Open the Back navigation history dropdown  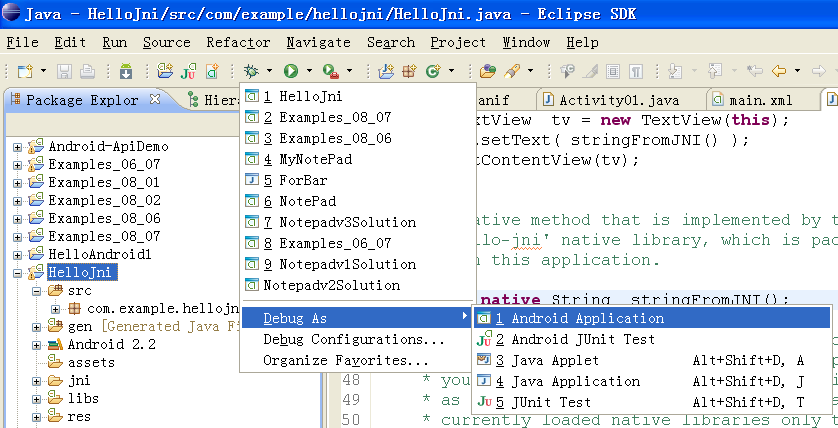[797, 71]
